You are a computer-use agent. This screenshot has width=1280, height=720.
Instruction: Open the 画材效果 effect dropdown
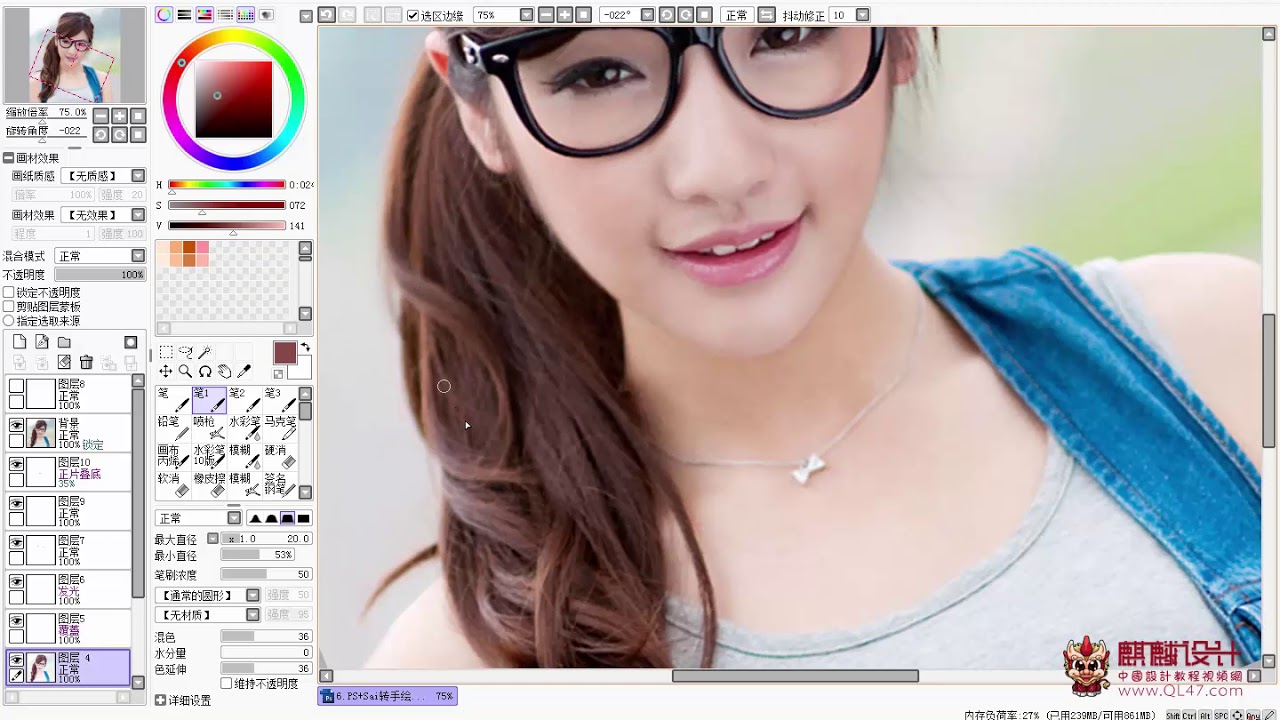(x=139, y=215)
